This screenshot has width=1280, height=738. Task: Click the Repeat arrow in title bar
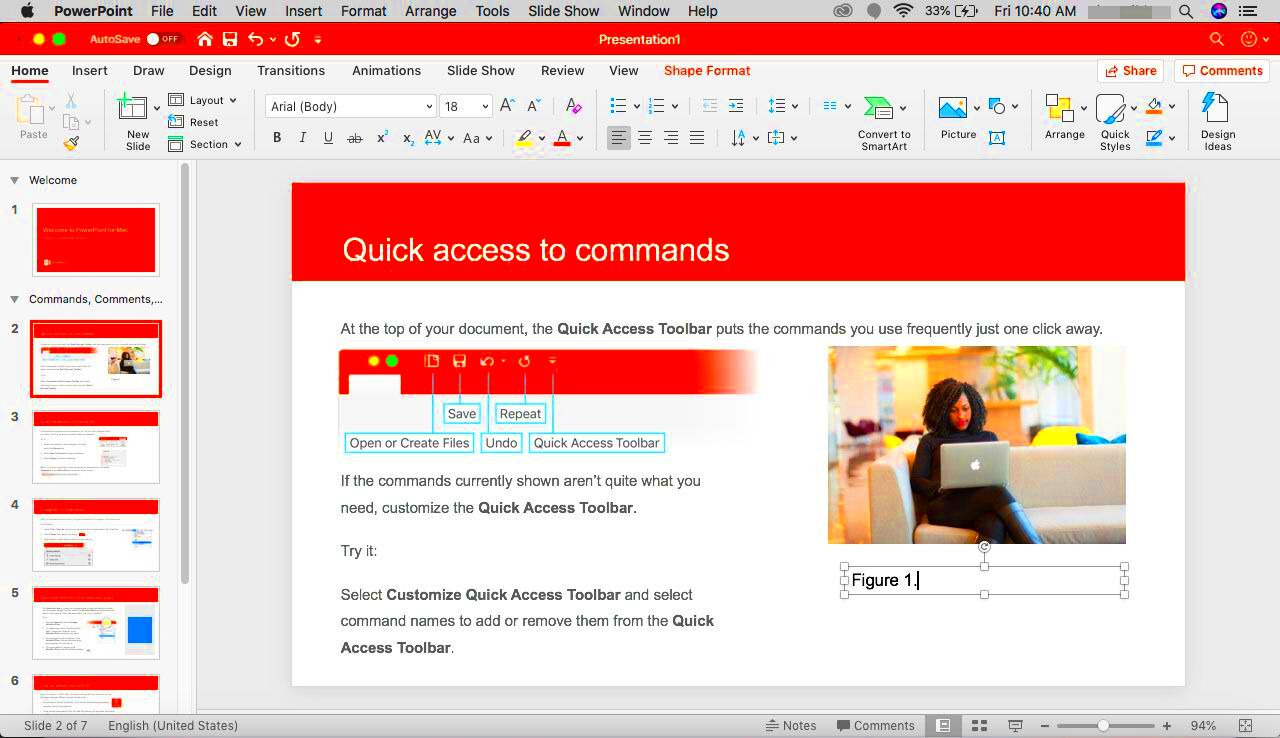[x=292, y=39]
